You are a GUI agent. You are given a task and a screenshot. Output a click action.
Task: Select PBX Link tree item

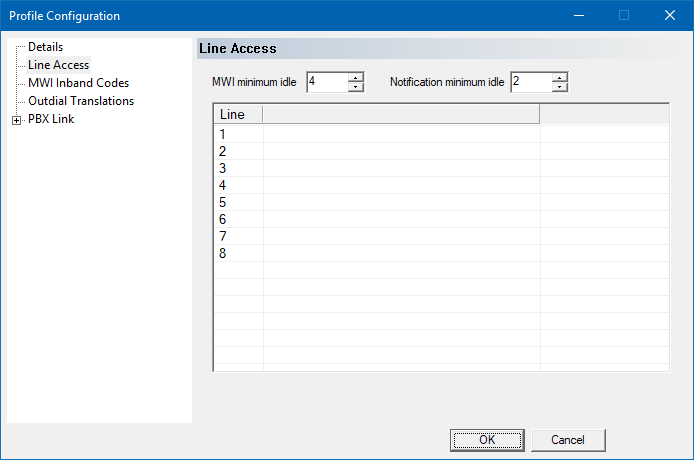coord(51,119)
